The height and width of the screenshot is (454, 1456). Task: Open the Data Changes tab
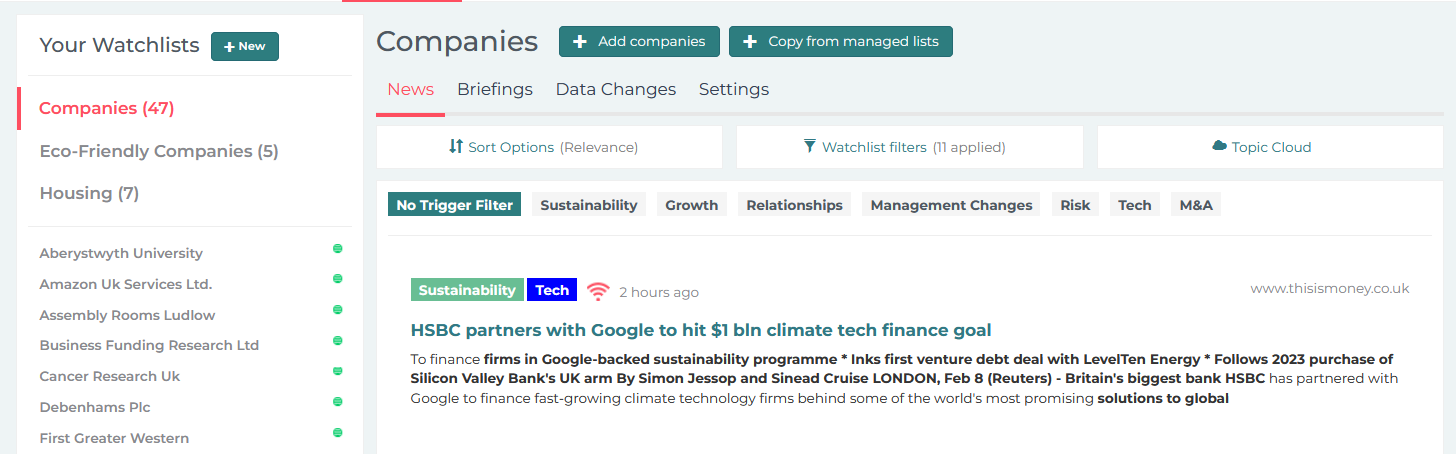tap(616, 89)
